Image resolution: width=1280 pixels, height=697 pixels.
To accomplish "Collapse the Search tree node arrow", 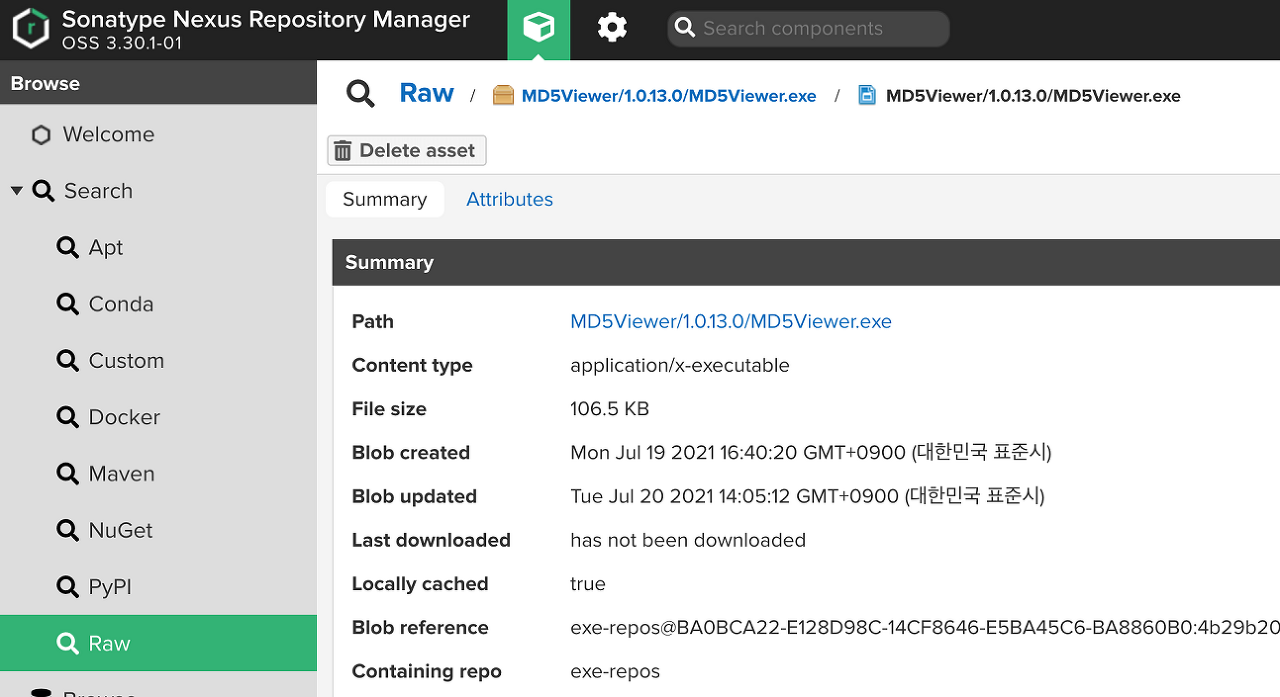I will (x=16, y=190).
